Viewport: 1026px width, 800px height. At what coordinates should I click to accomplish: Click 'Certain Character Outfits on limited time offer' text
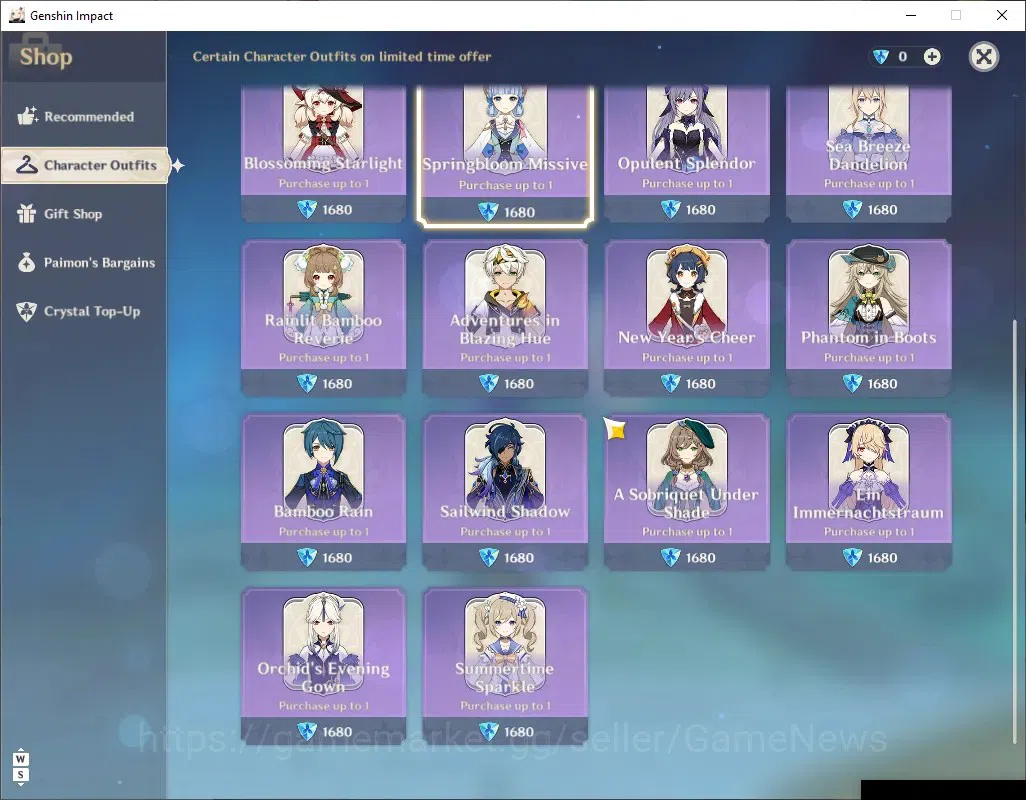coord(342,57)
